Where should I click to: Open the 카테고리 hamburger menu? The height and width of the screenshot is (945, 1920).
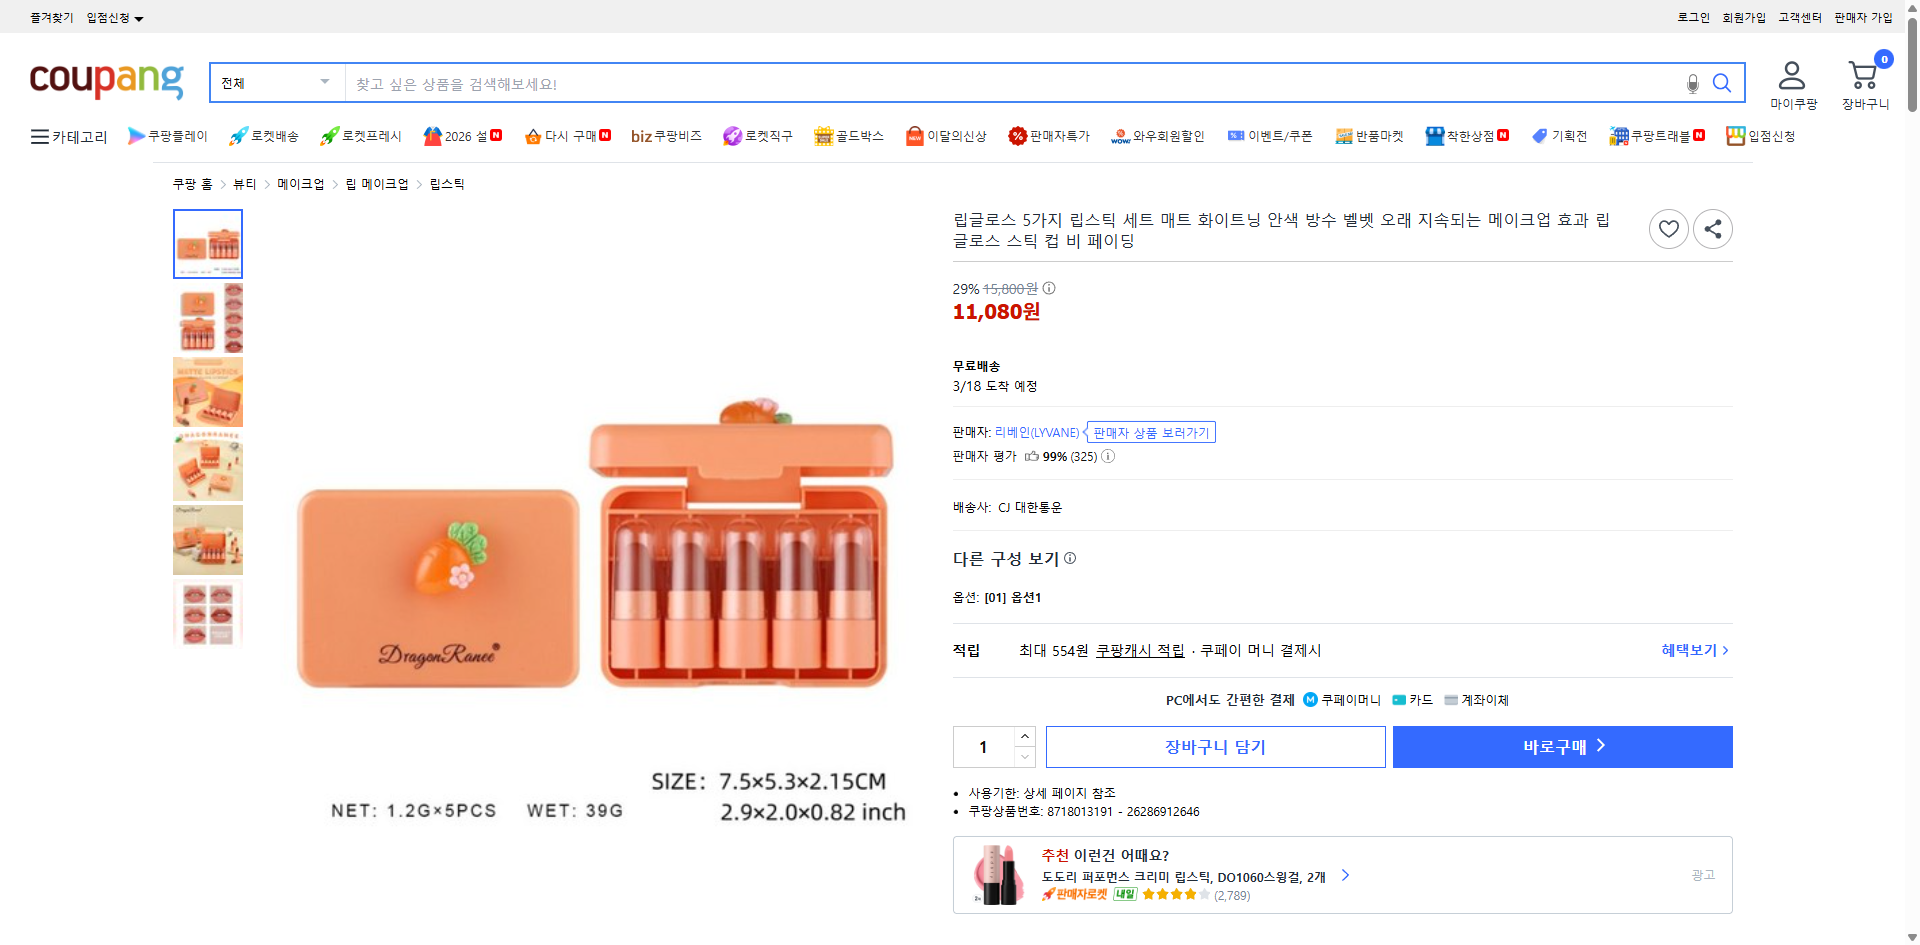tap(40, 136)
